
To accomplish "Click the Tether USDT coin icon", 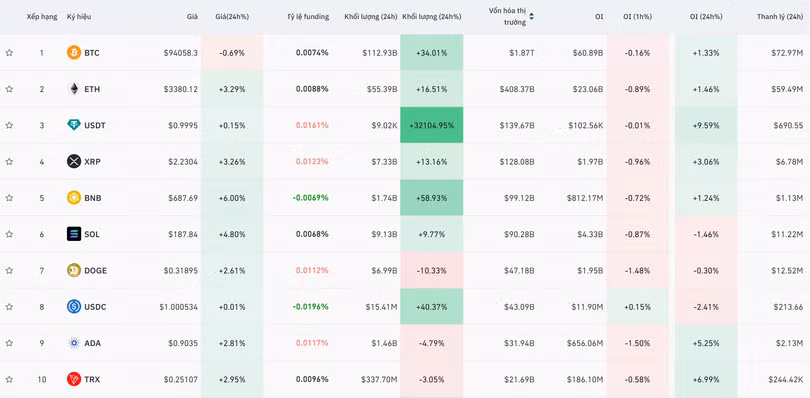I will pyautogui.click(x=74, y=125).
